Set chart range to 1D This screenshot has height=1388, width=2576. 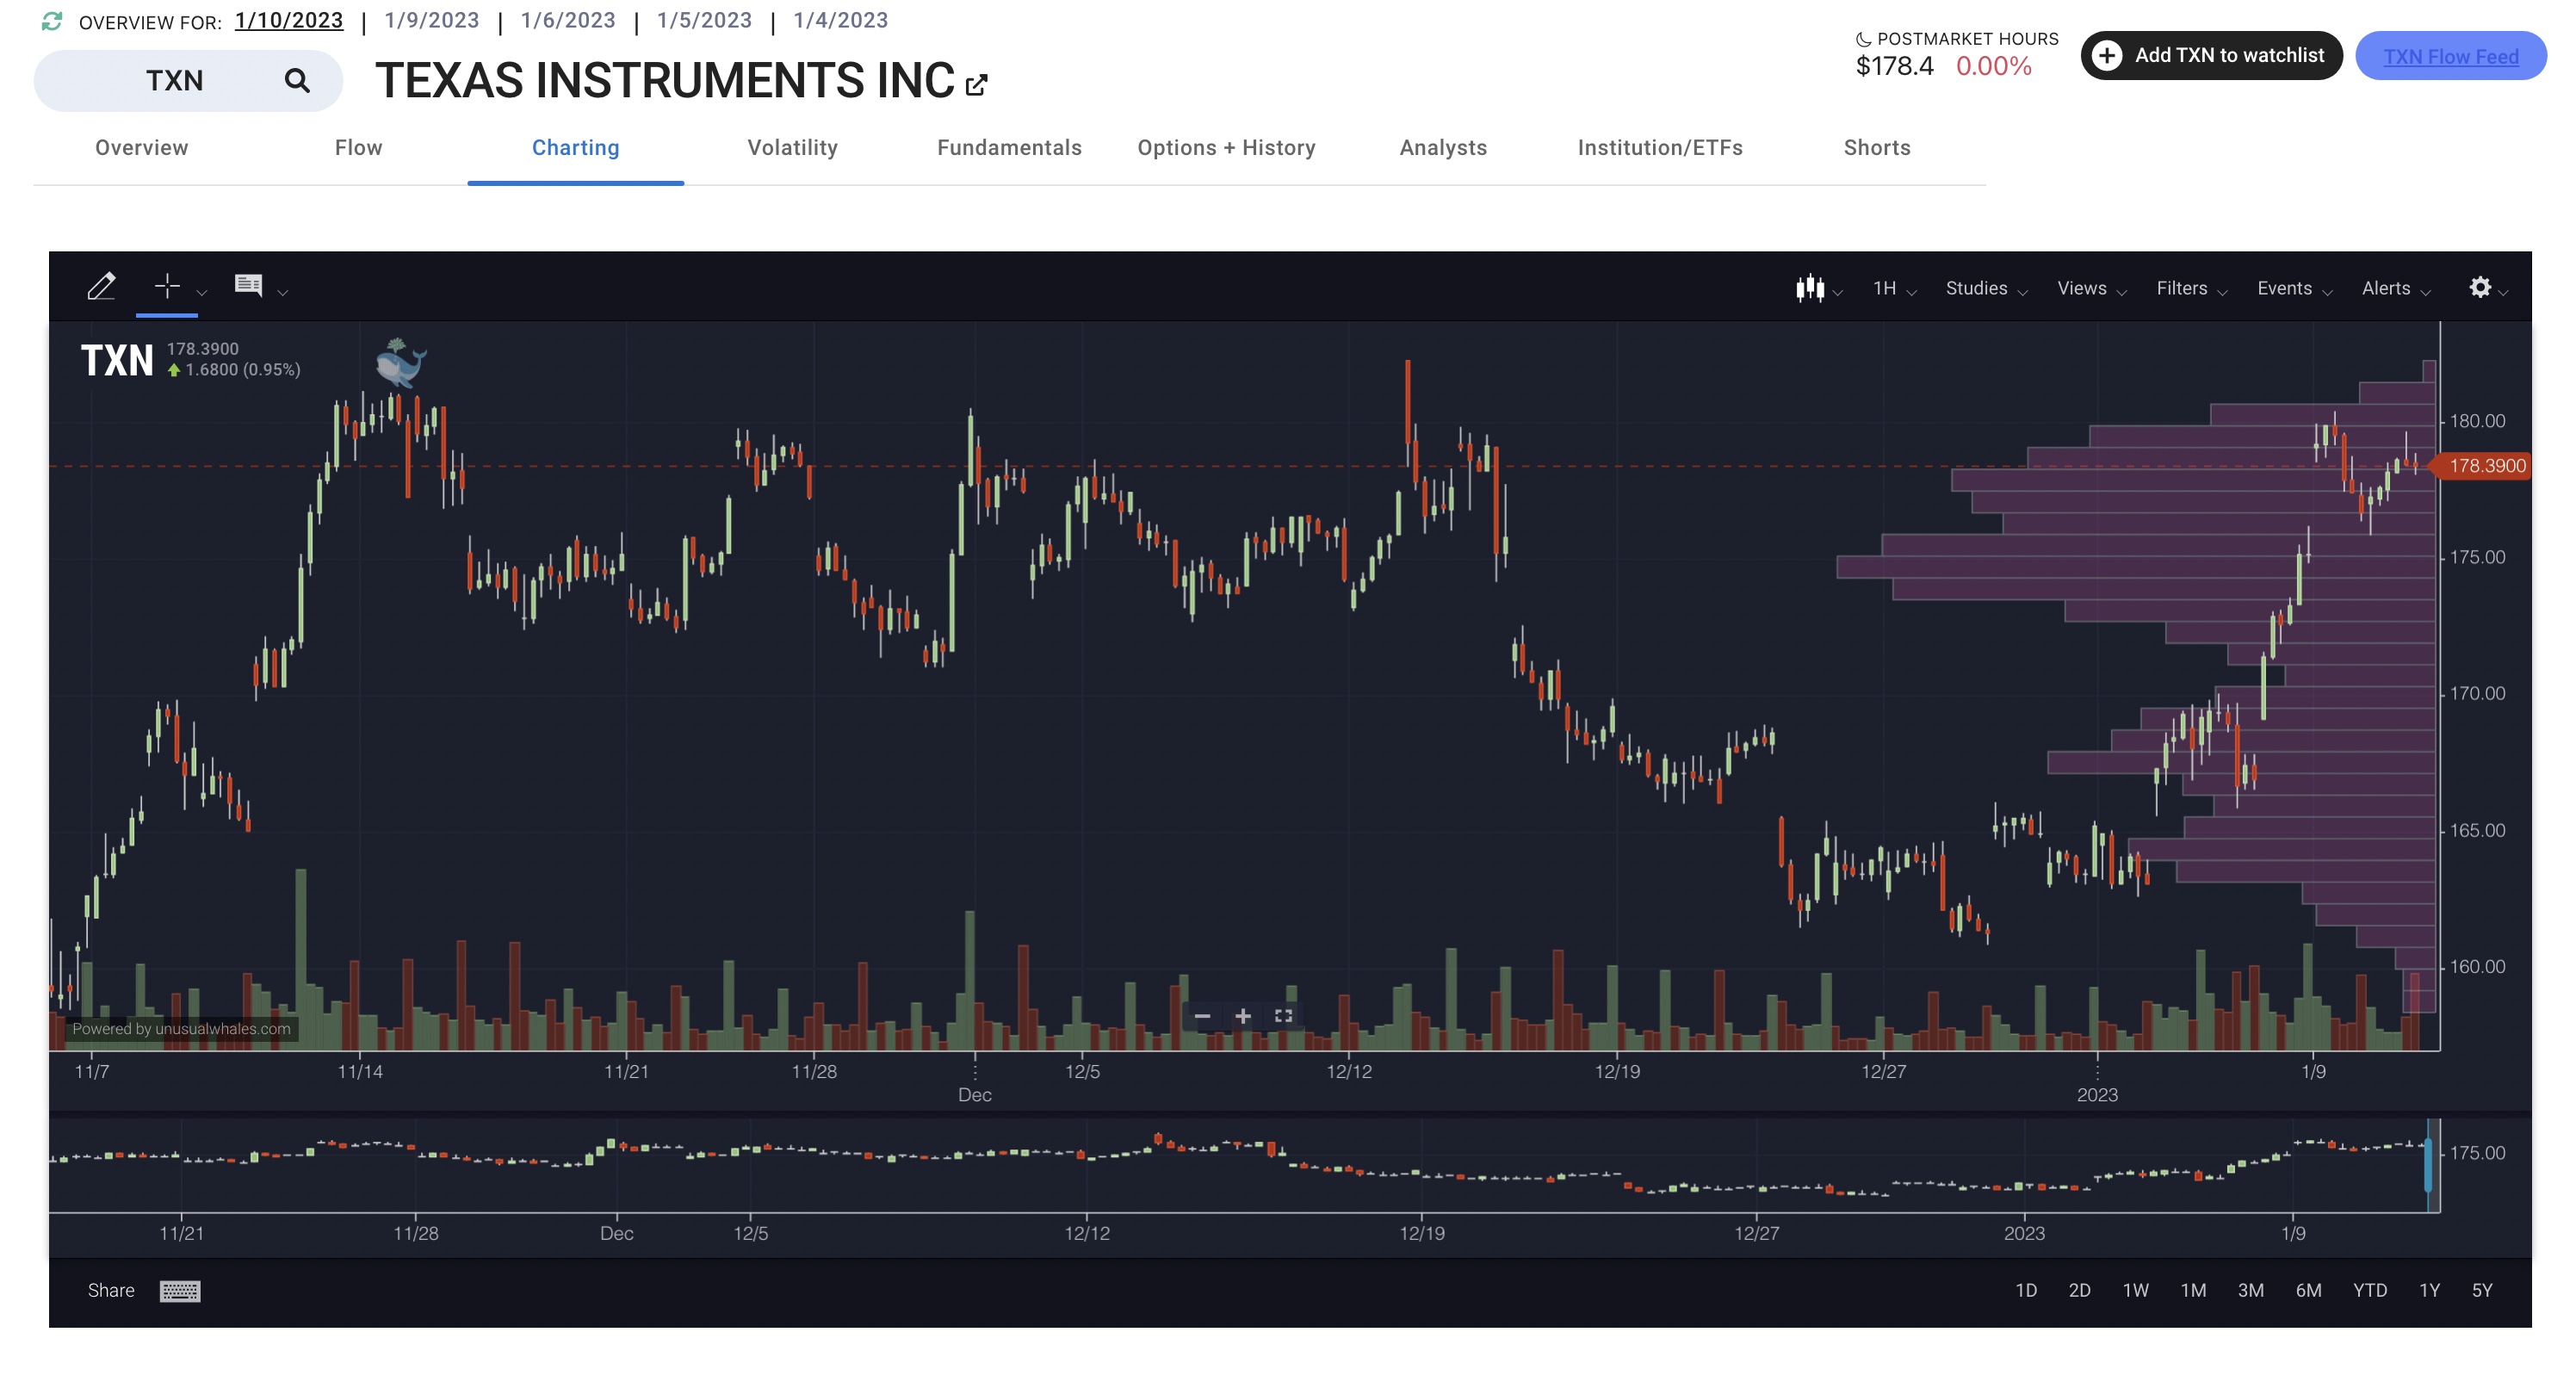(2026, 1290)
